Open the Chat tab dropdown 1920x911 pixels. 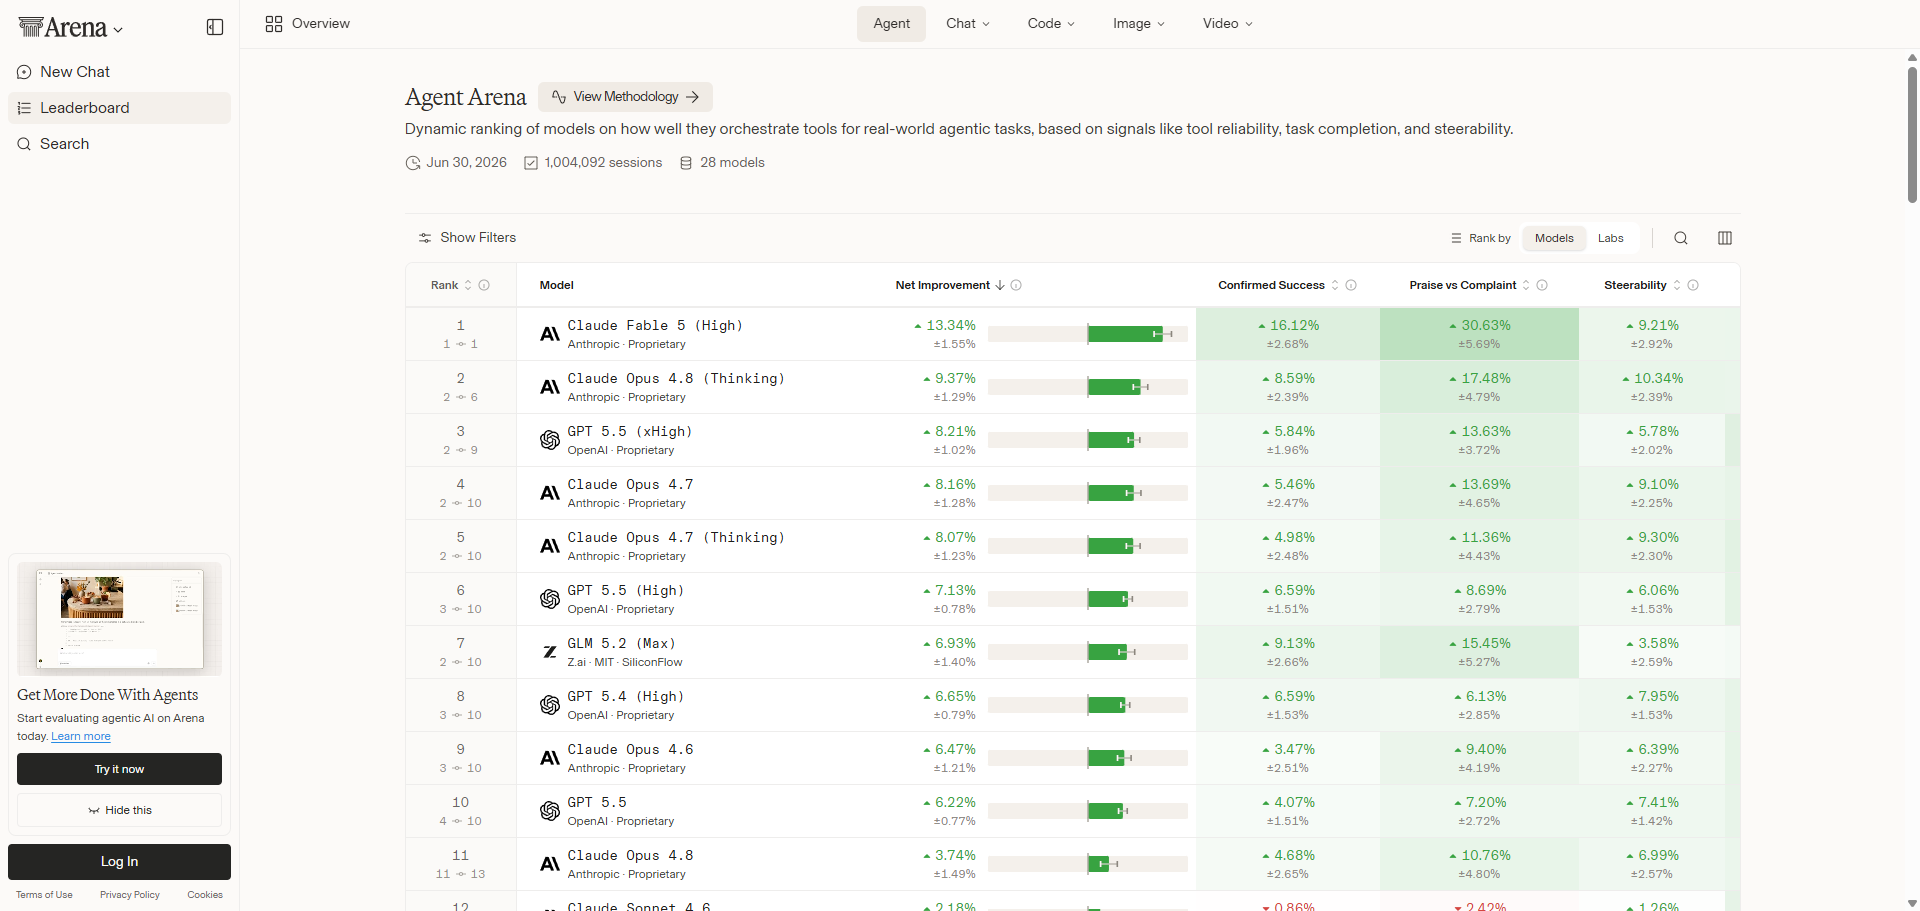(967, 24)
